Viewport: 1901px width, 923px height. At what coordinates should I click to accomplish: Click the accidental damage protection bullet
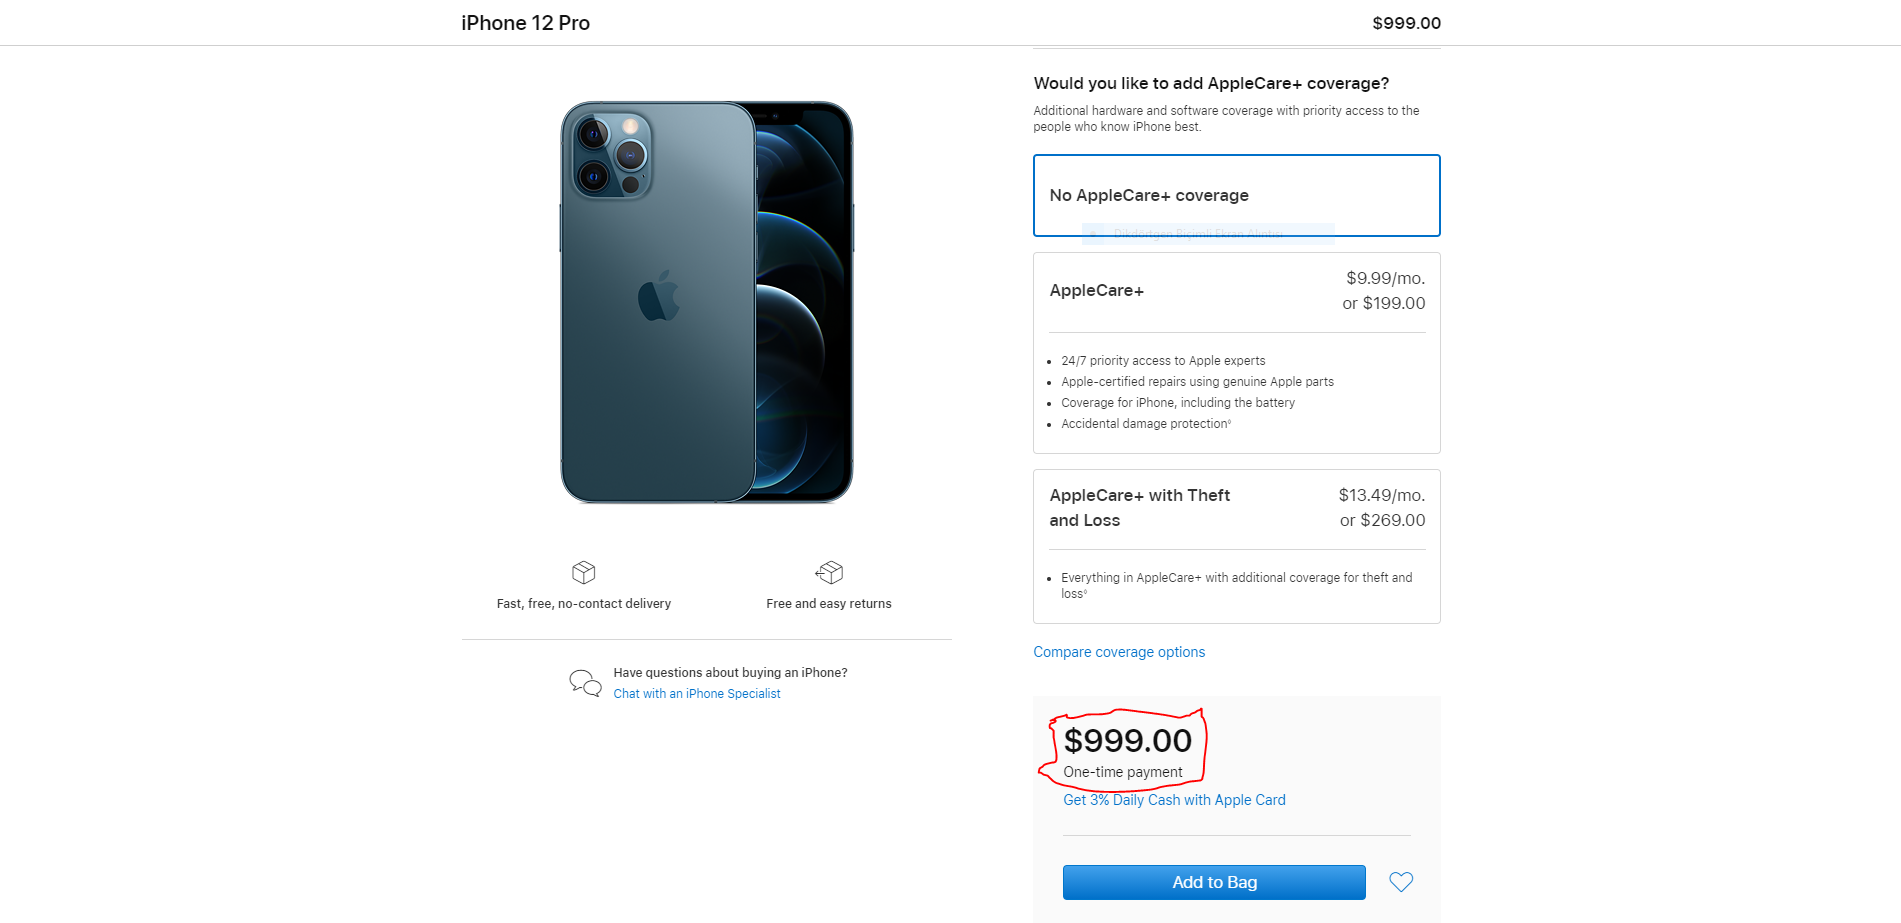click(x=1146, y=423)
